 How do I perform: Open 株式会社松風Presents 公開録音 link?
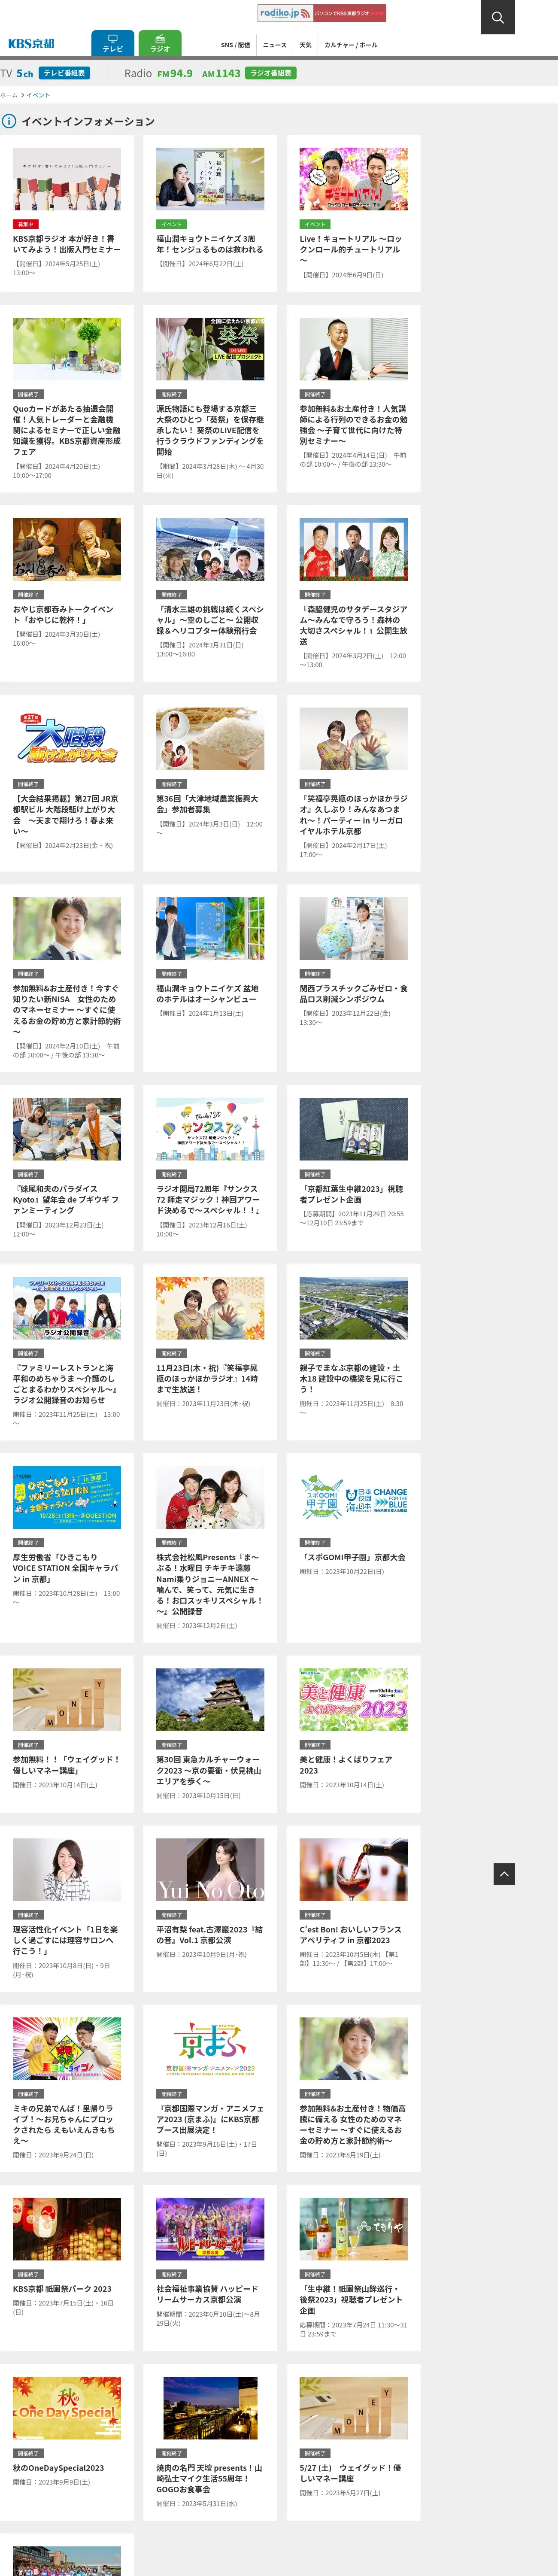[210, 1584]
